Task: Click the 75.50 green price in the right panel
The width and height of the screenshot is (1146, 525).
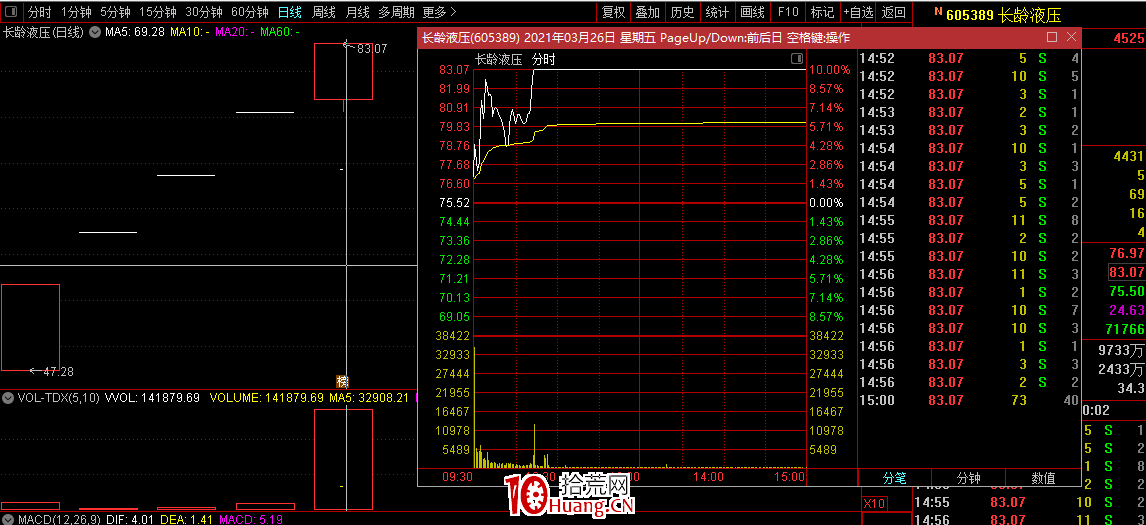Action: coord(1126,290)
